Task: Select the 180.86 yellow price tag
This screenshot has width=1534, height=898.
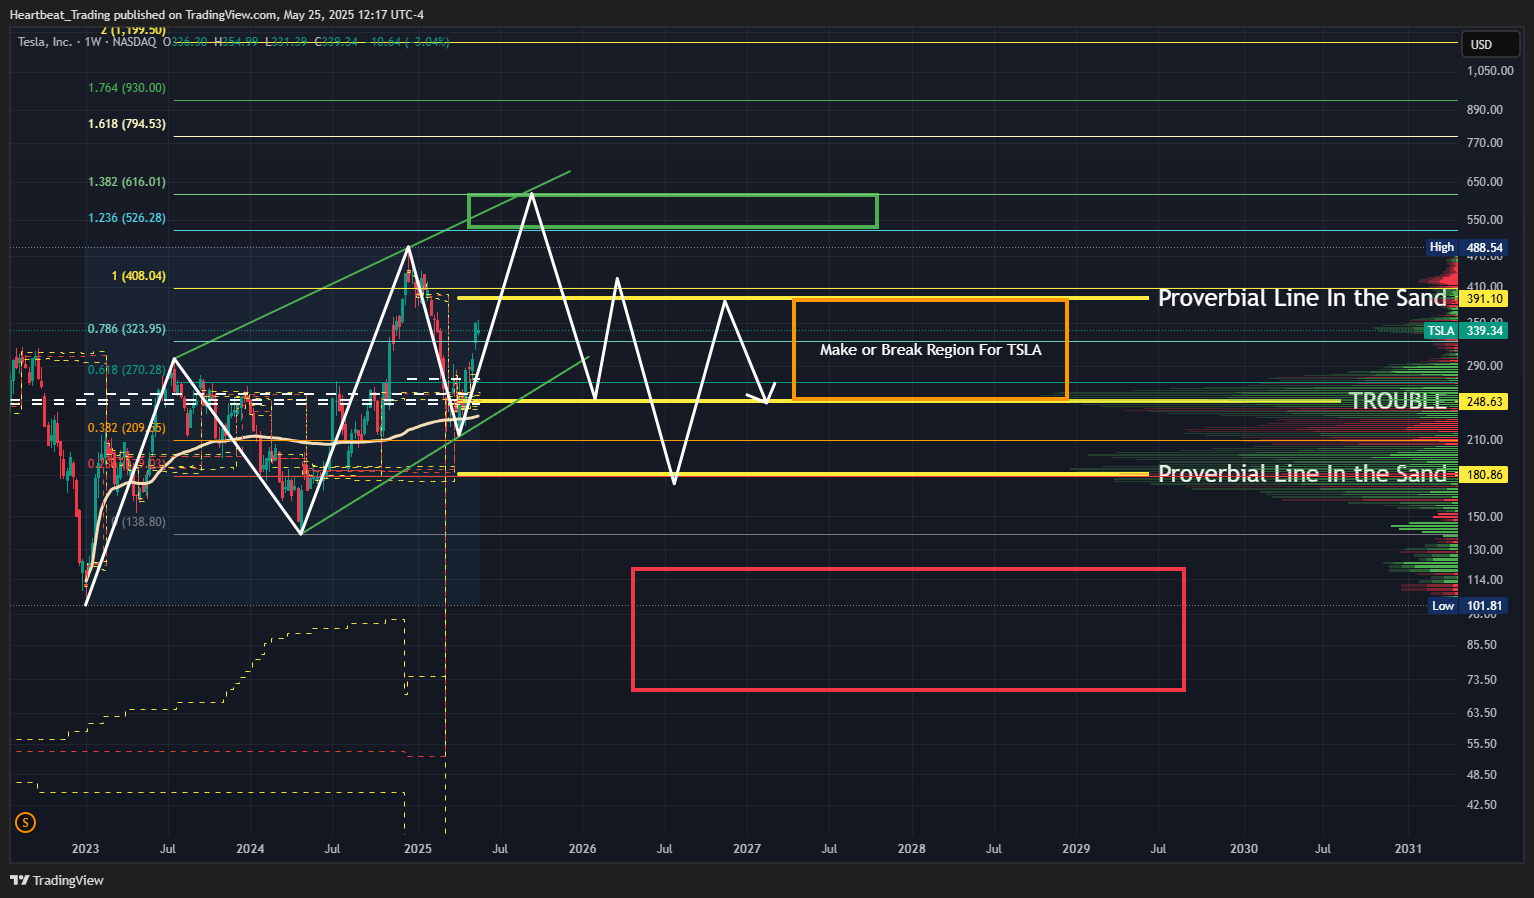Action: pyautogui.click(x=1484, y=474)
